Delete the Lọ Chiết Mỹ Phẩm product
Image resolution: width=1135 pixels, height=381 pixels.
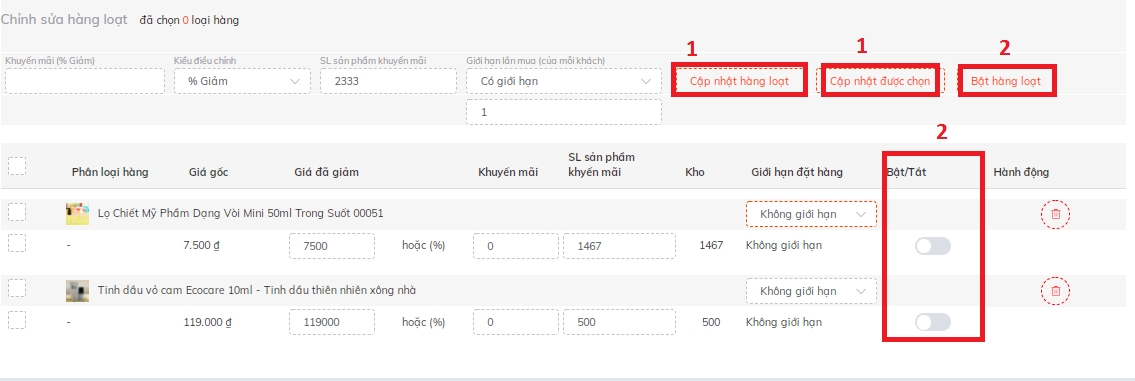pos(1055,214)
